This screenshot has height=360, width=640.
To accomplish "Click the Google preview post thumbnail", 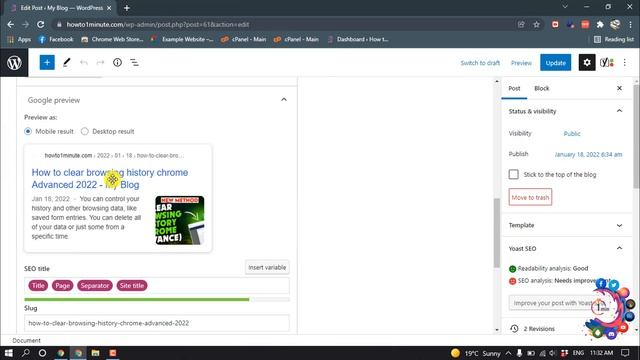I will pos(180,220).
